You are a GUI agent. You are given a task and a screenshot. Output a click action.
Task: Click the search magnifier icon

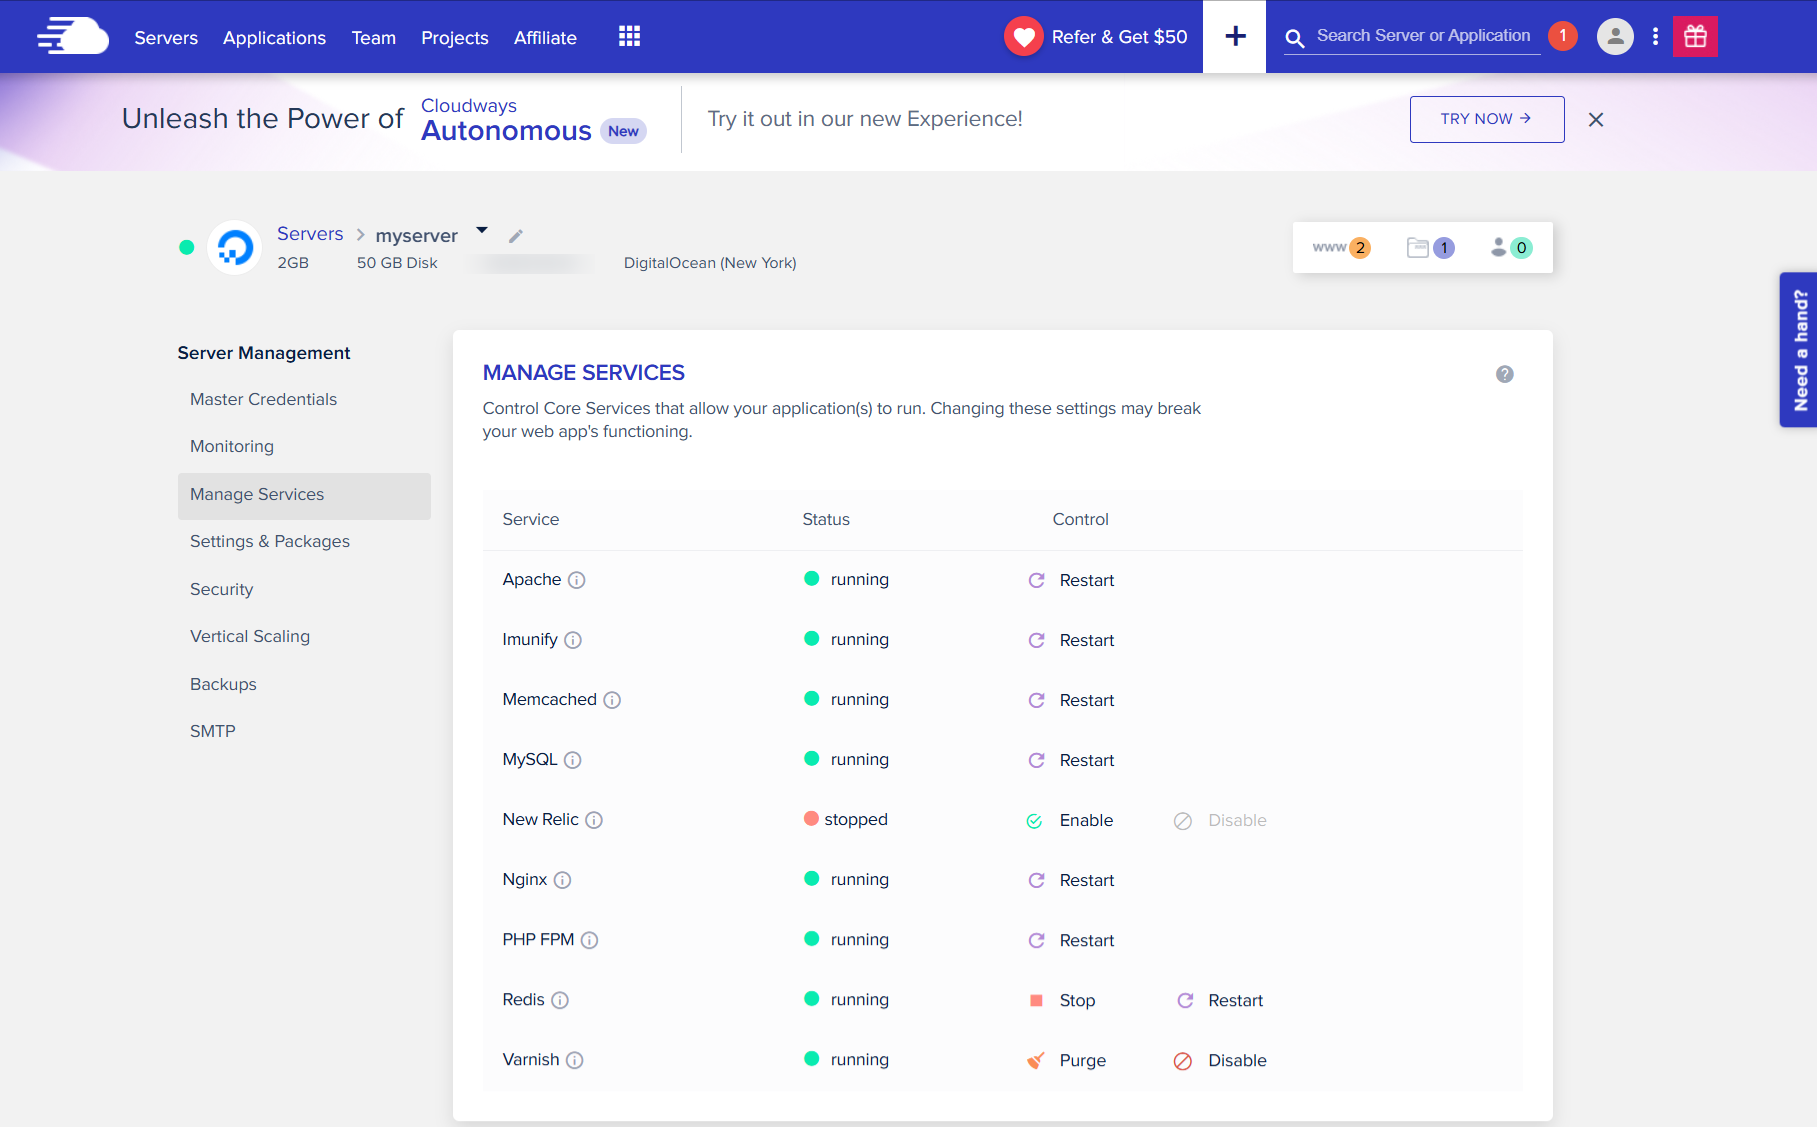click(x=1294, y=38)
